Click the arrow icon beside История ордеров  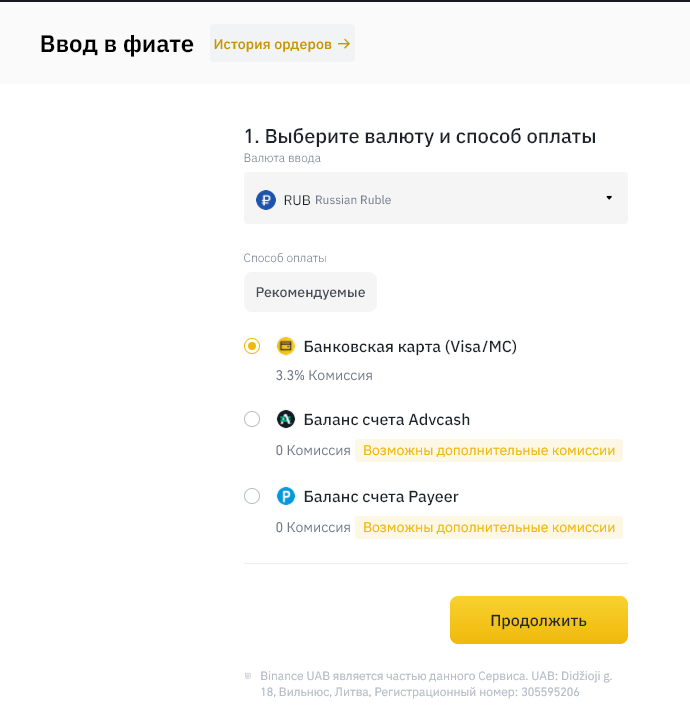point(344,44)
